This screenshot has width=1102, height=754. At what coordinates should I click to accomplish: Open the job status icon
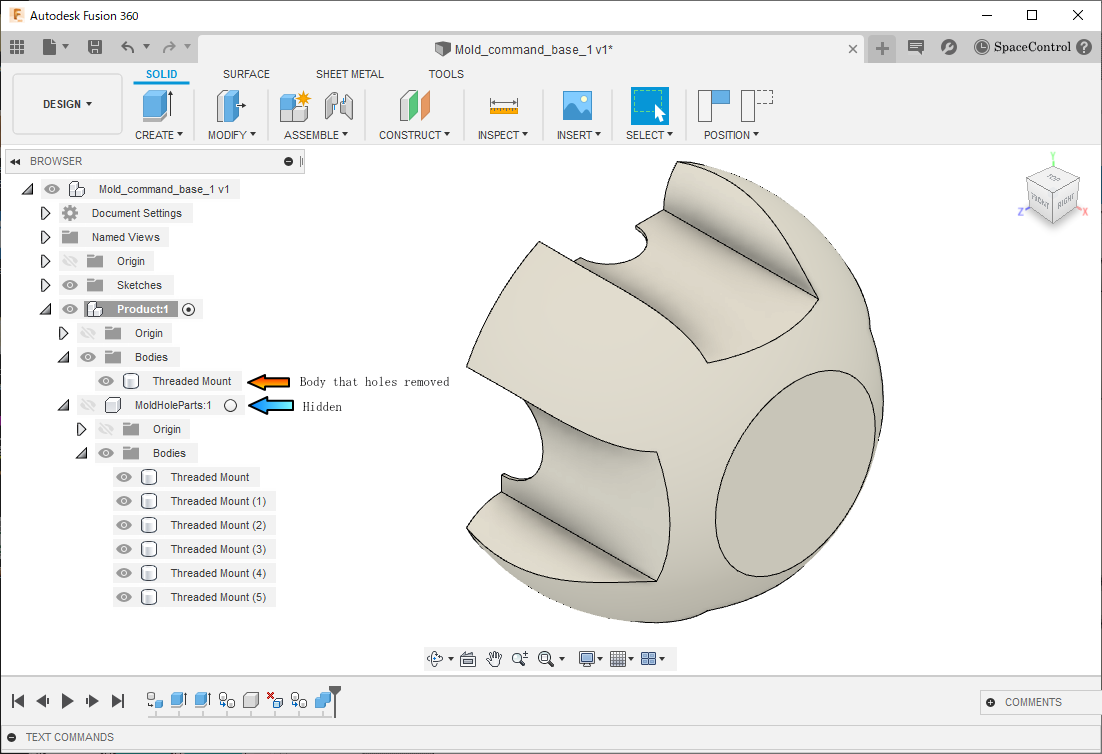tap(949, 47)
